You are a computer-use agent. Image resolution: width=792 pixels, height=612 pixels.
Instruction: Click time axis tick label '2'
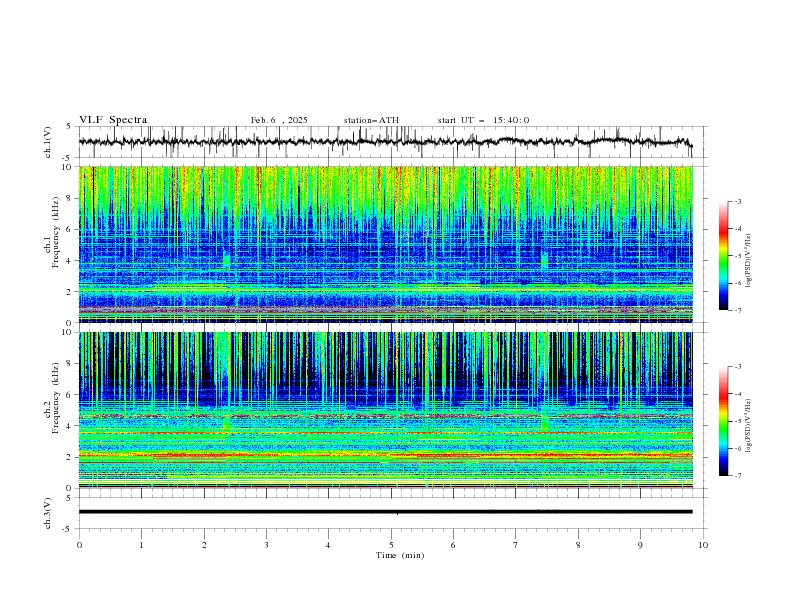click(x=204, y=545)
